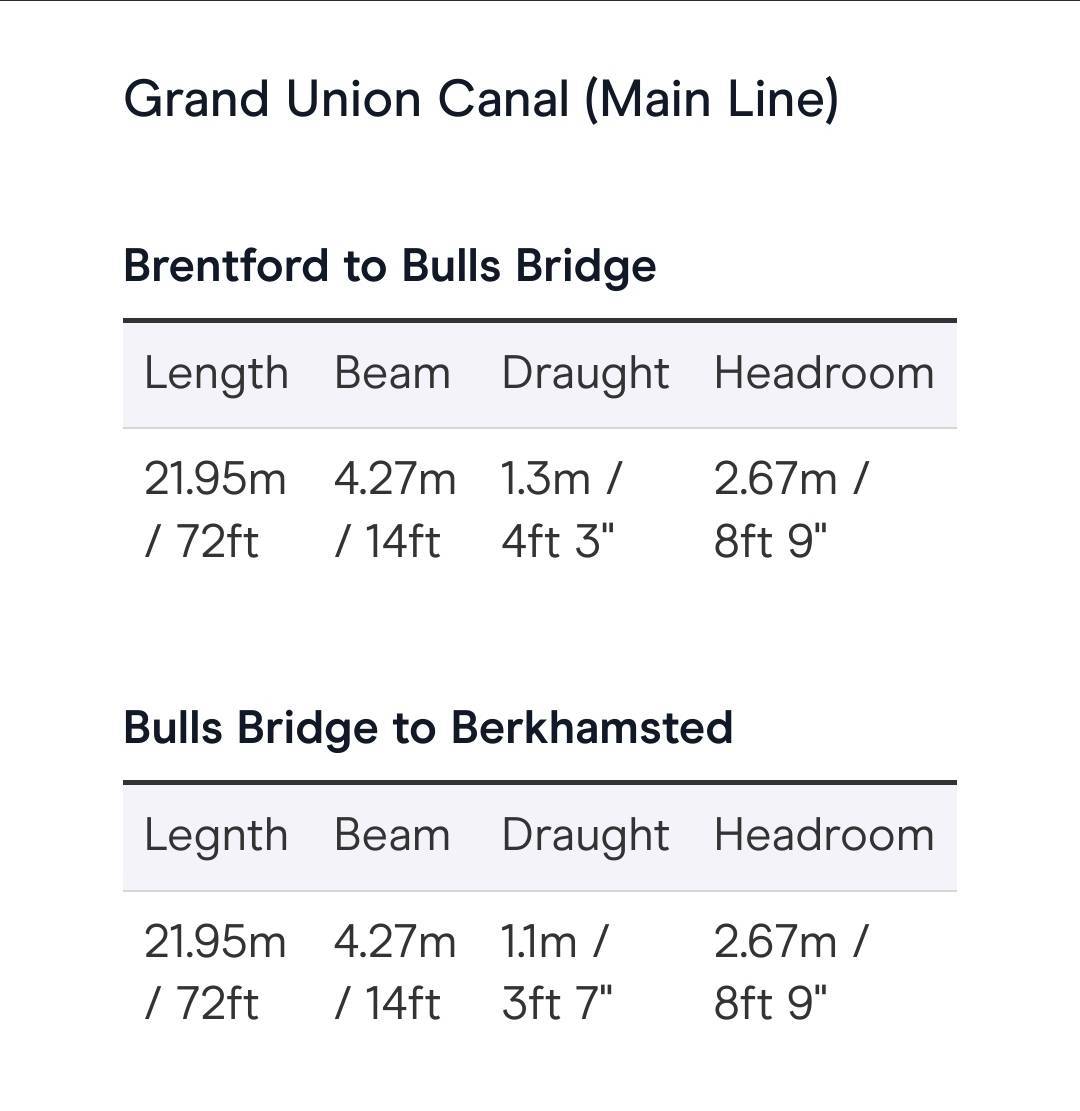Click the dark rule above the Brentford table
This screenshot has width=1080, height=1111.
[540, 320]
